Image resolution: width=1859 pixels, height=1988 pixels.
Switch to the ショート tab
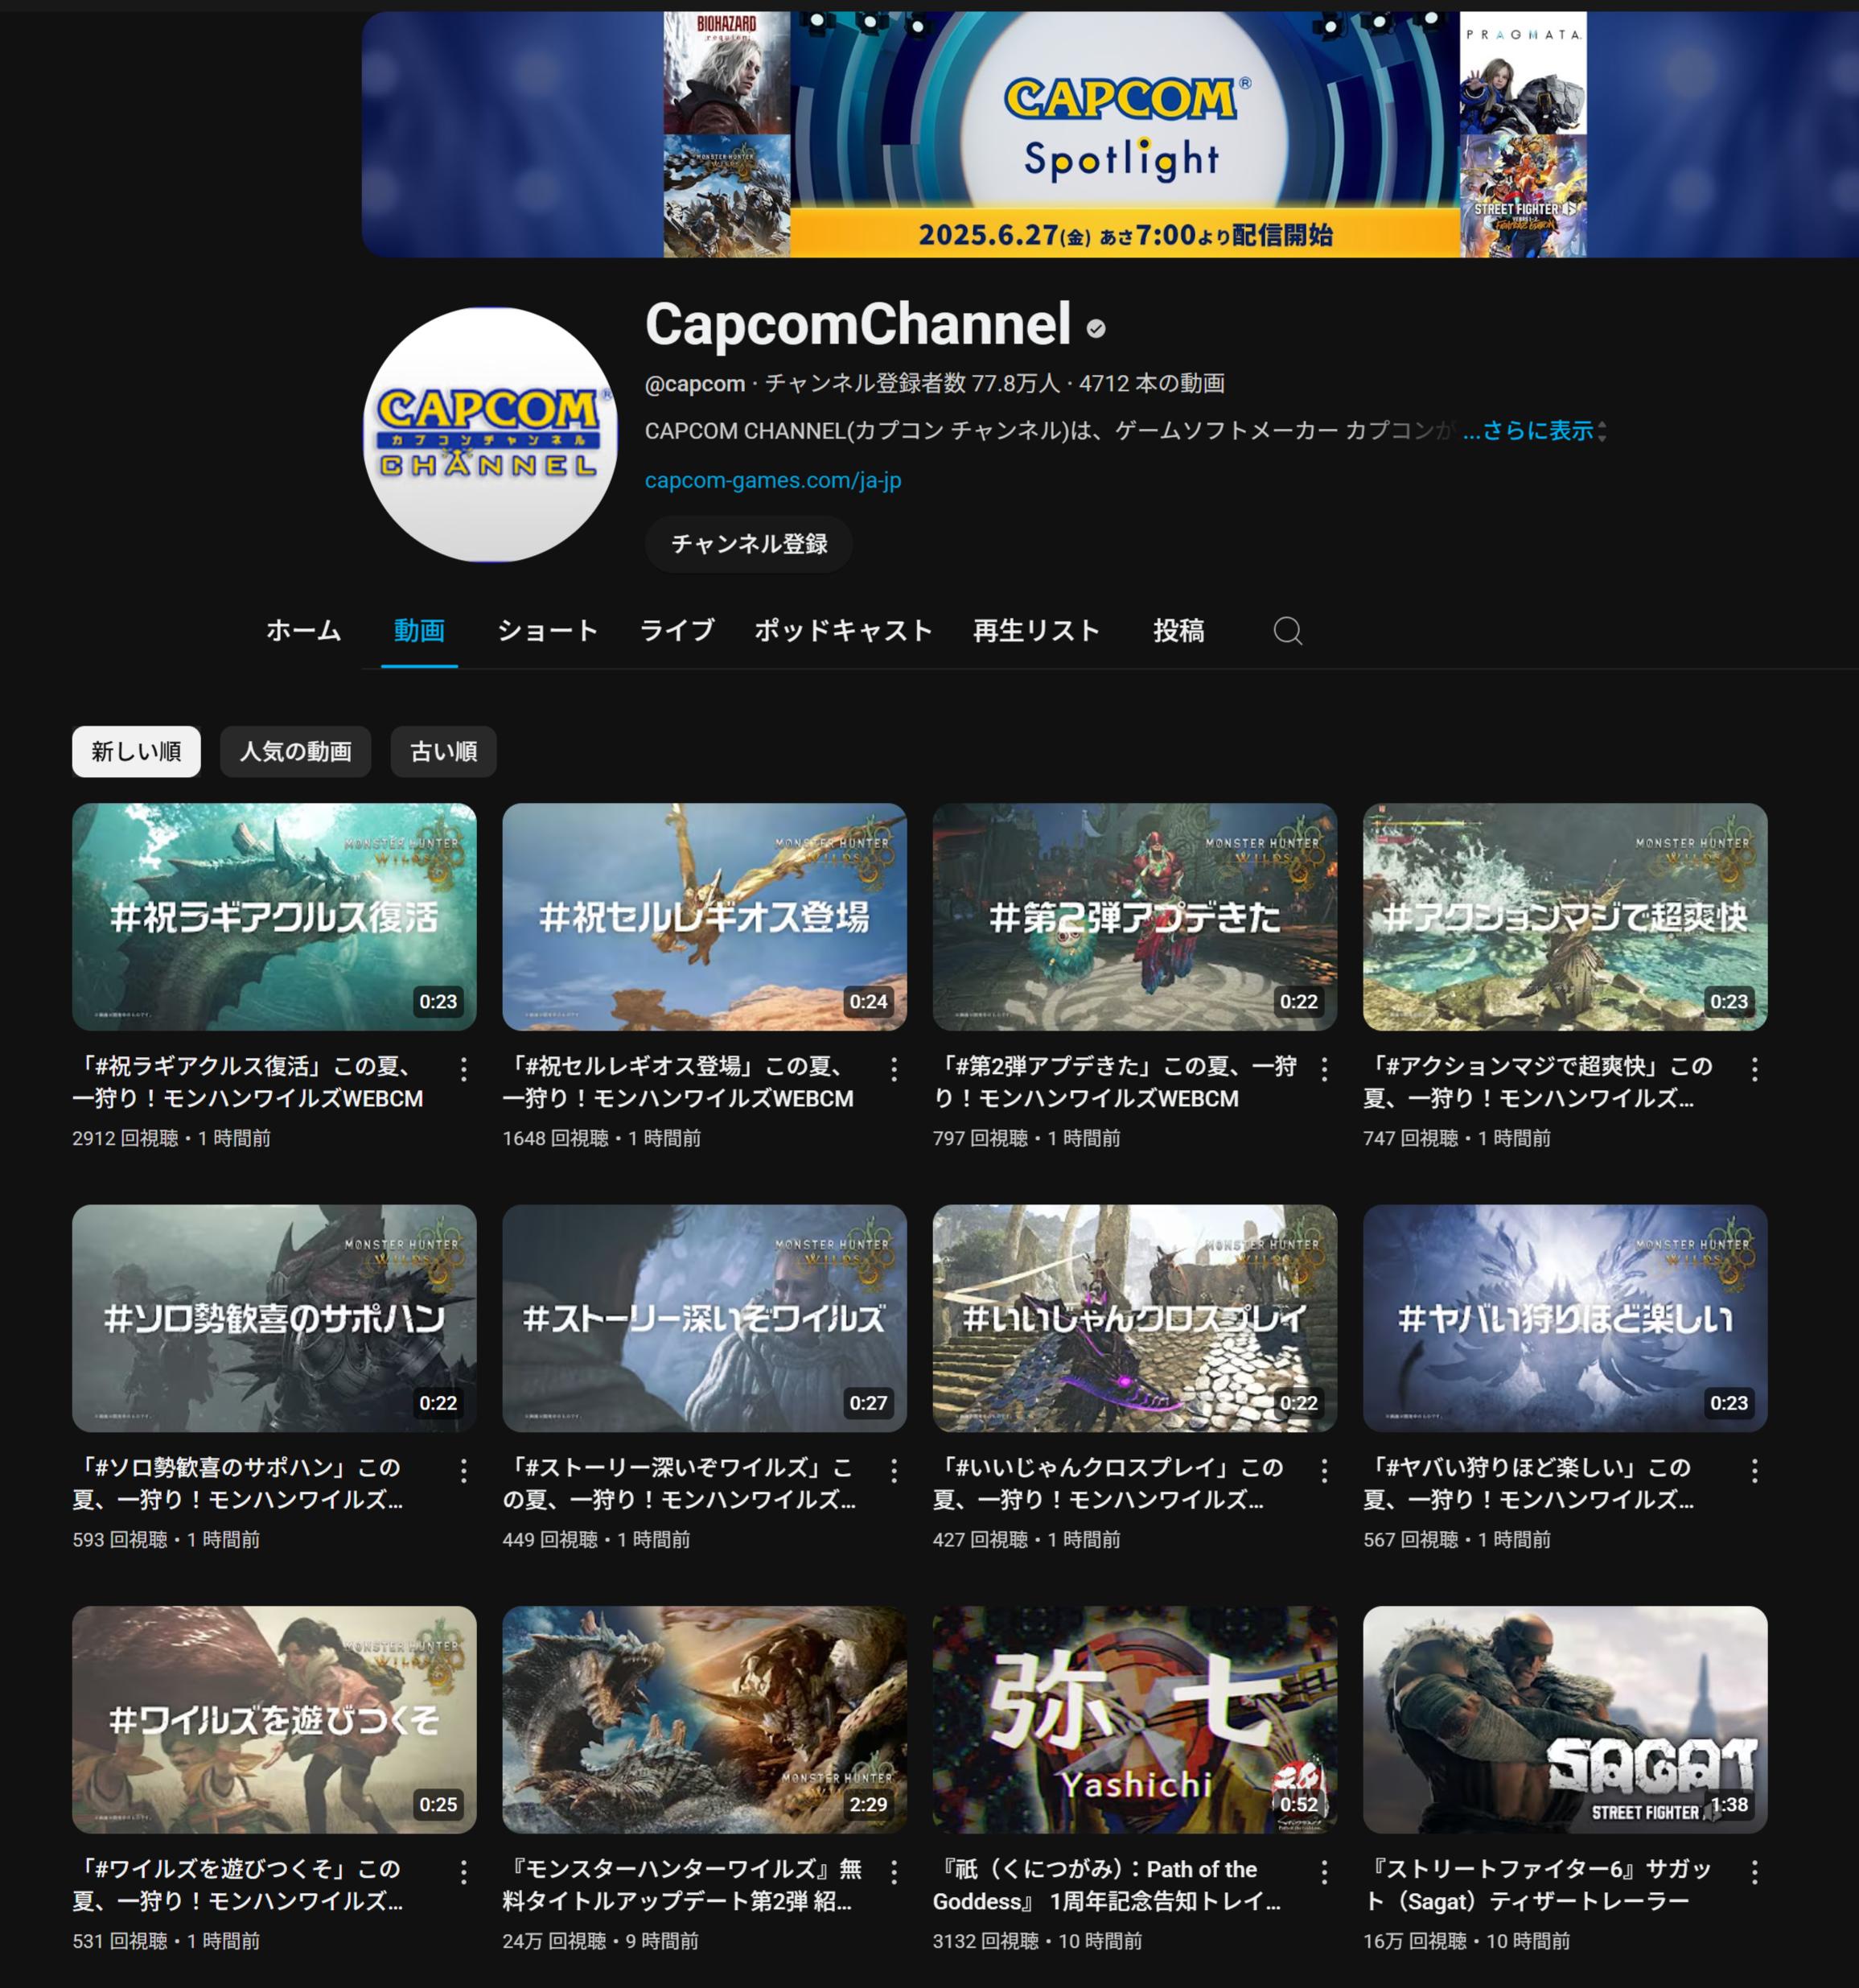pos(547,631)
